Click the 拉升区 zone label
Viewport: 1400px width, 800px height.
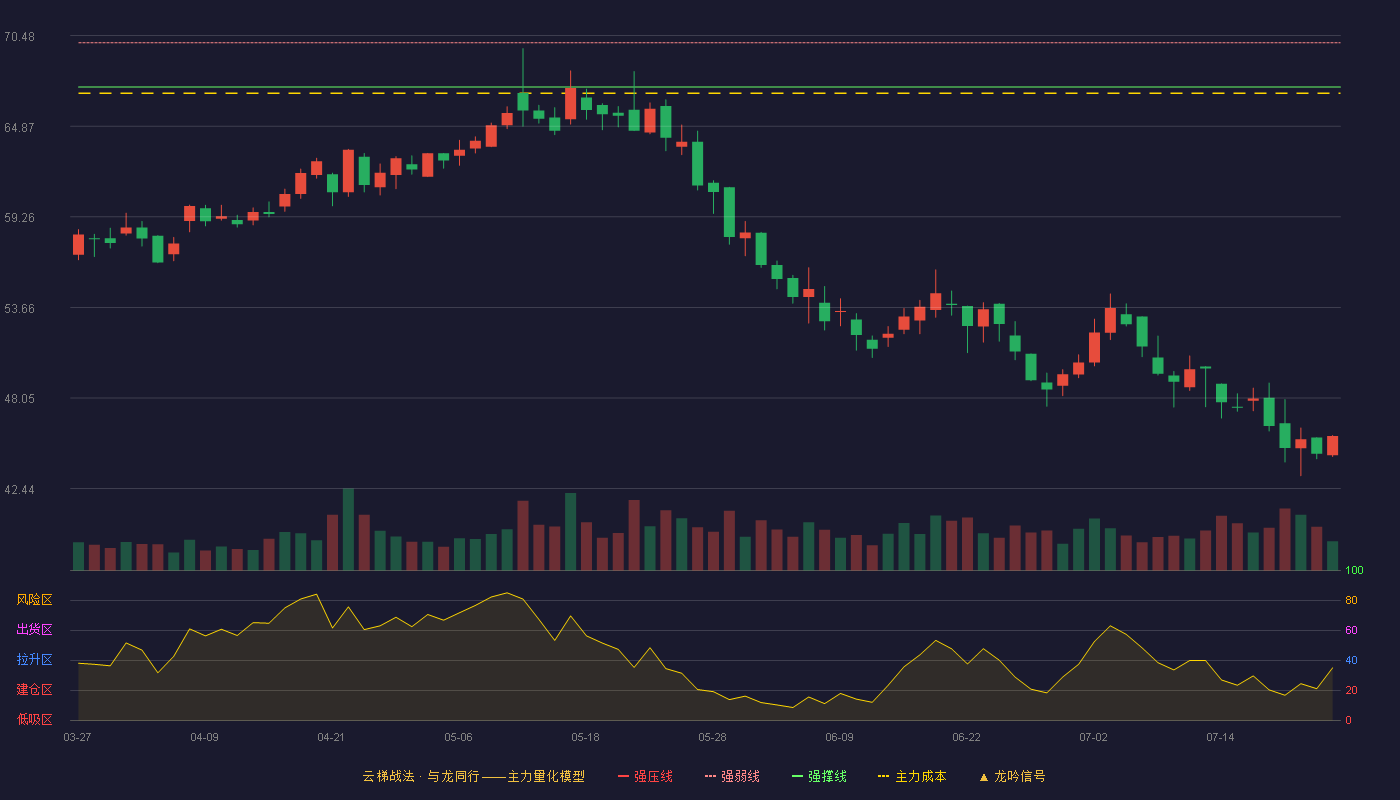pos(34,660)
